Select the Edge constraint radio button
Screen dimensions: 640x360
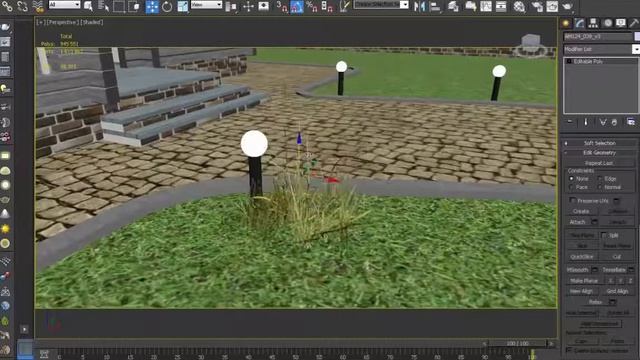point(600,179)
